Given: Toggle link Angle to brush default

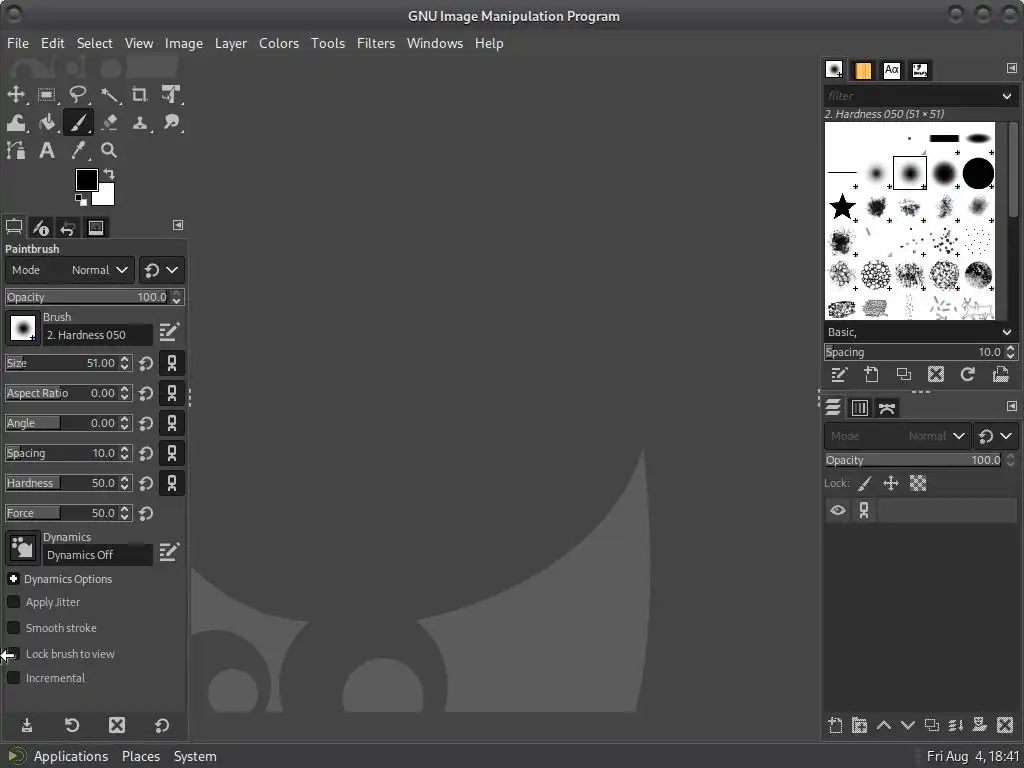Looking at the screenshot, I should [x=172, y=423].
